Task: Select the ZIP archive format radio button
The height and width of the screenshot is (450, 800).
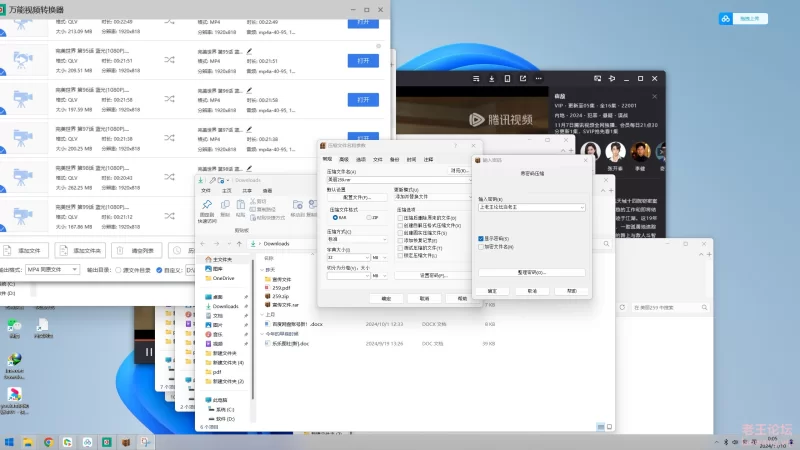Action: tap(369, 217)
